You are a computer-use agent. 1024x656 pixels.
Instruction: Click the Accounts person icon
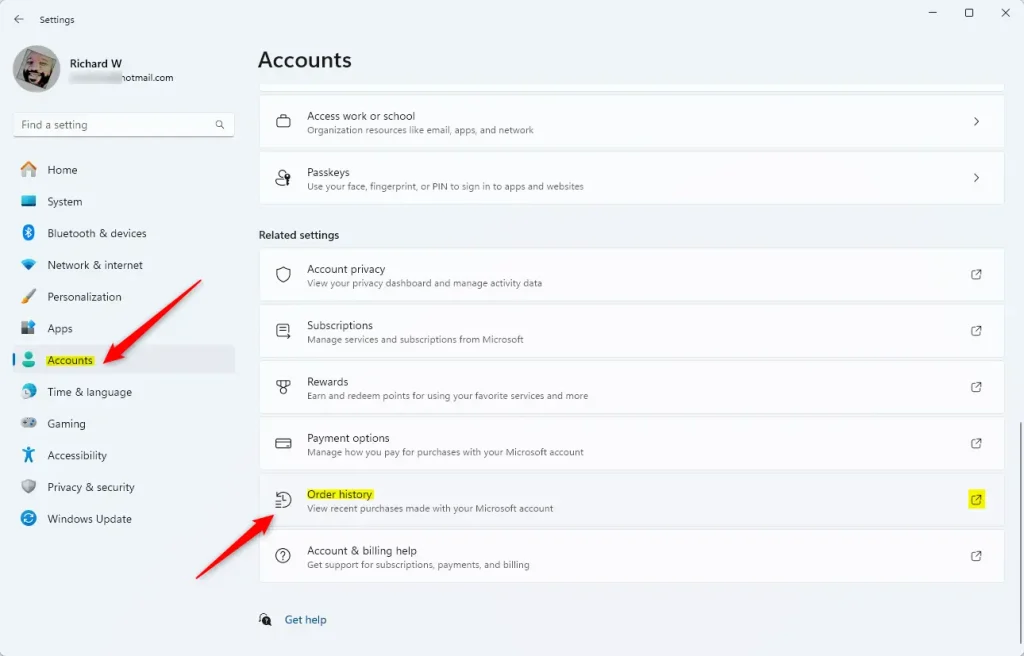[29, 360]
